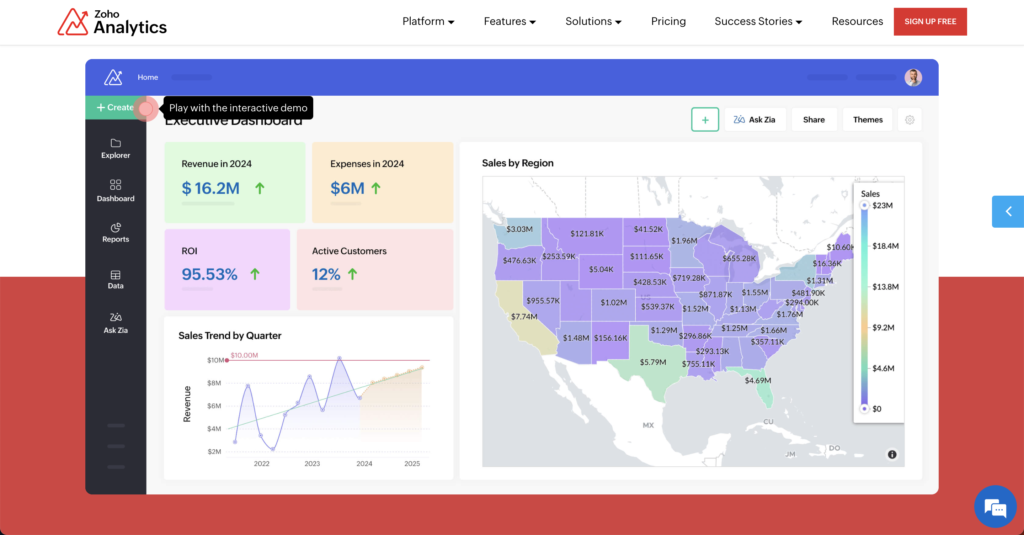Open the live chat bubble
1024x535 pixels.
(x=994, y=507)
